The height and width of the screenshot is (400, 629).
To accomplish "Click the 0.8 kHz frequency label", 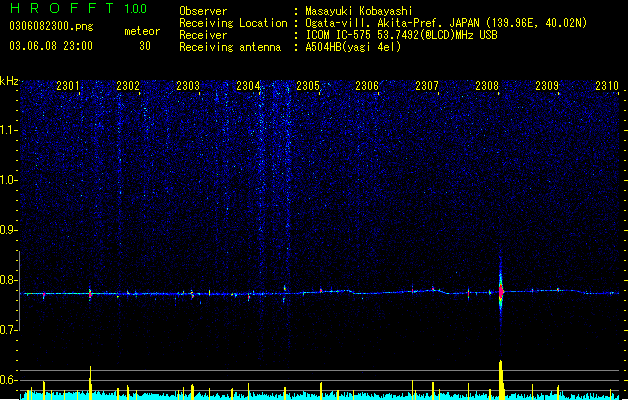I will 9,280.
